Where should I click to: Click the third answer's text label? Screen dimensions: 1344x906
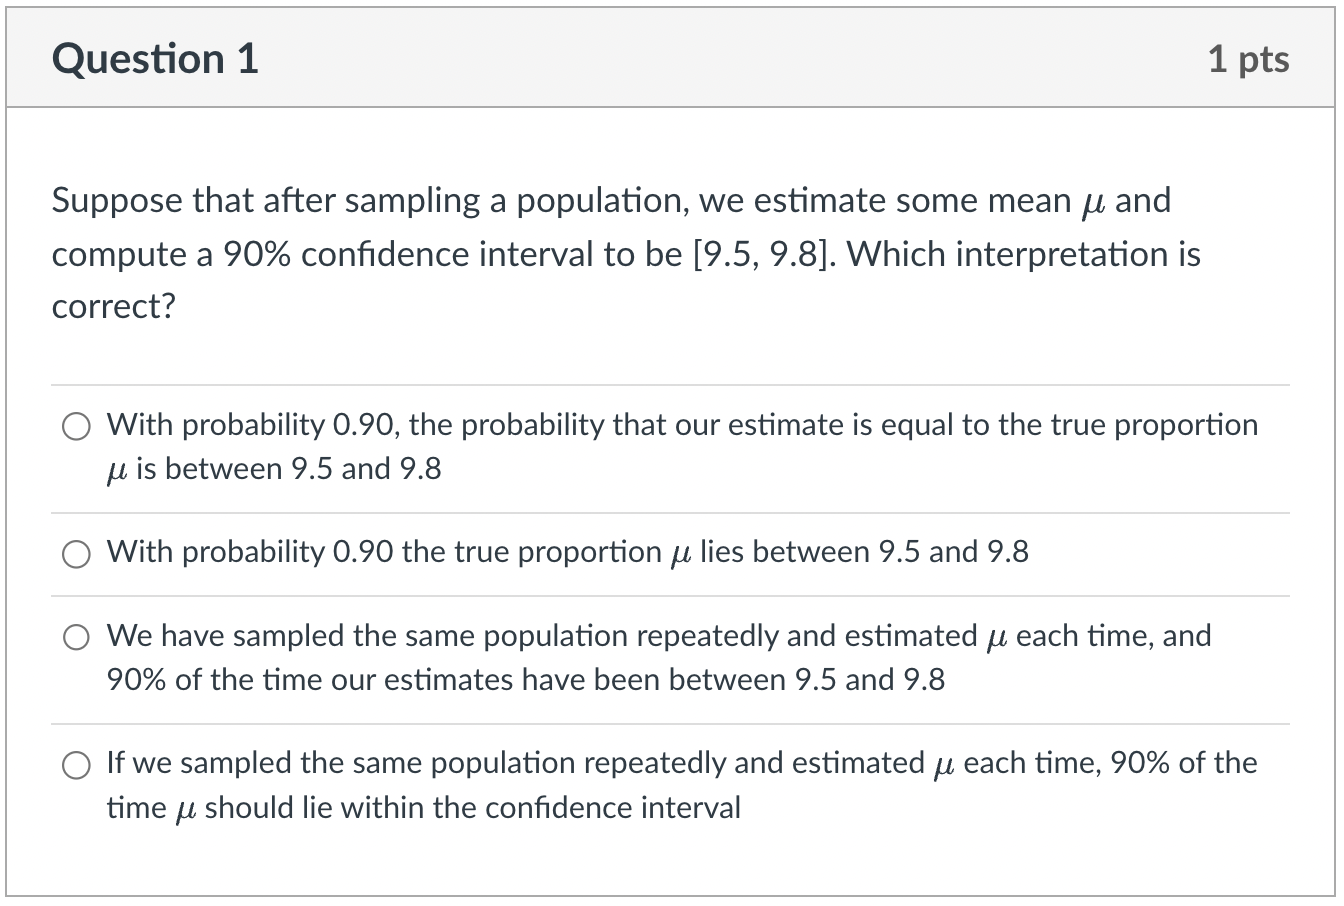658,657
